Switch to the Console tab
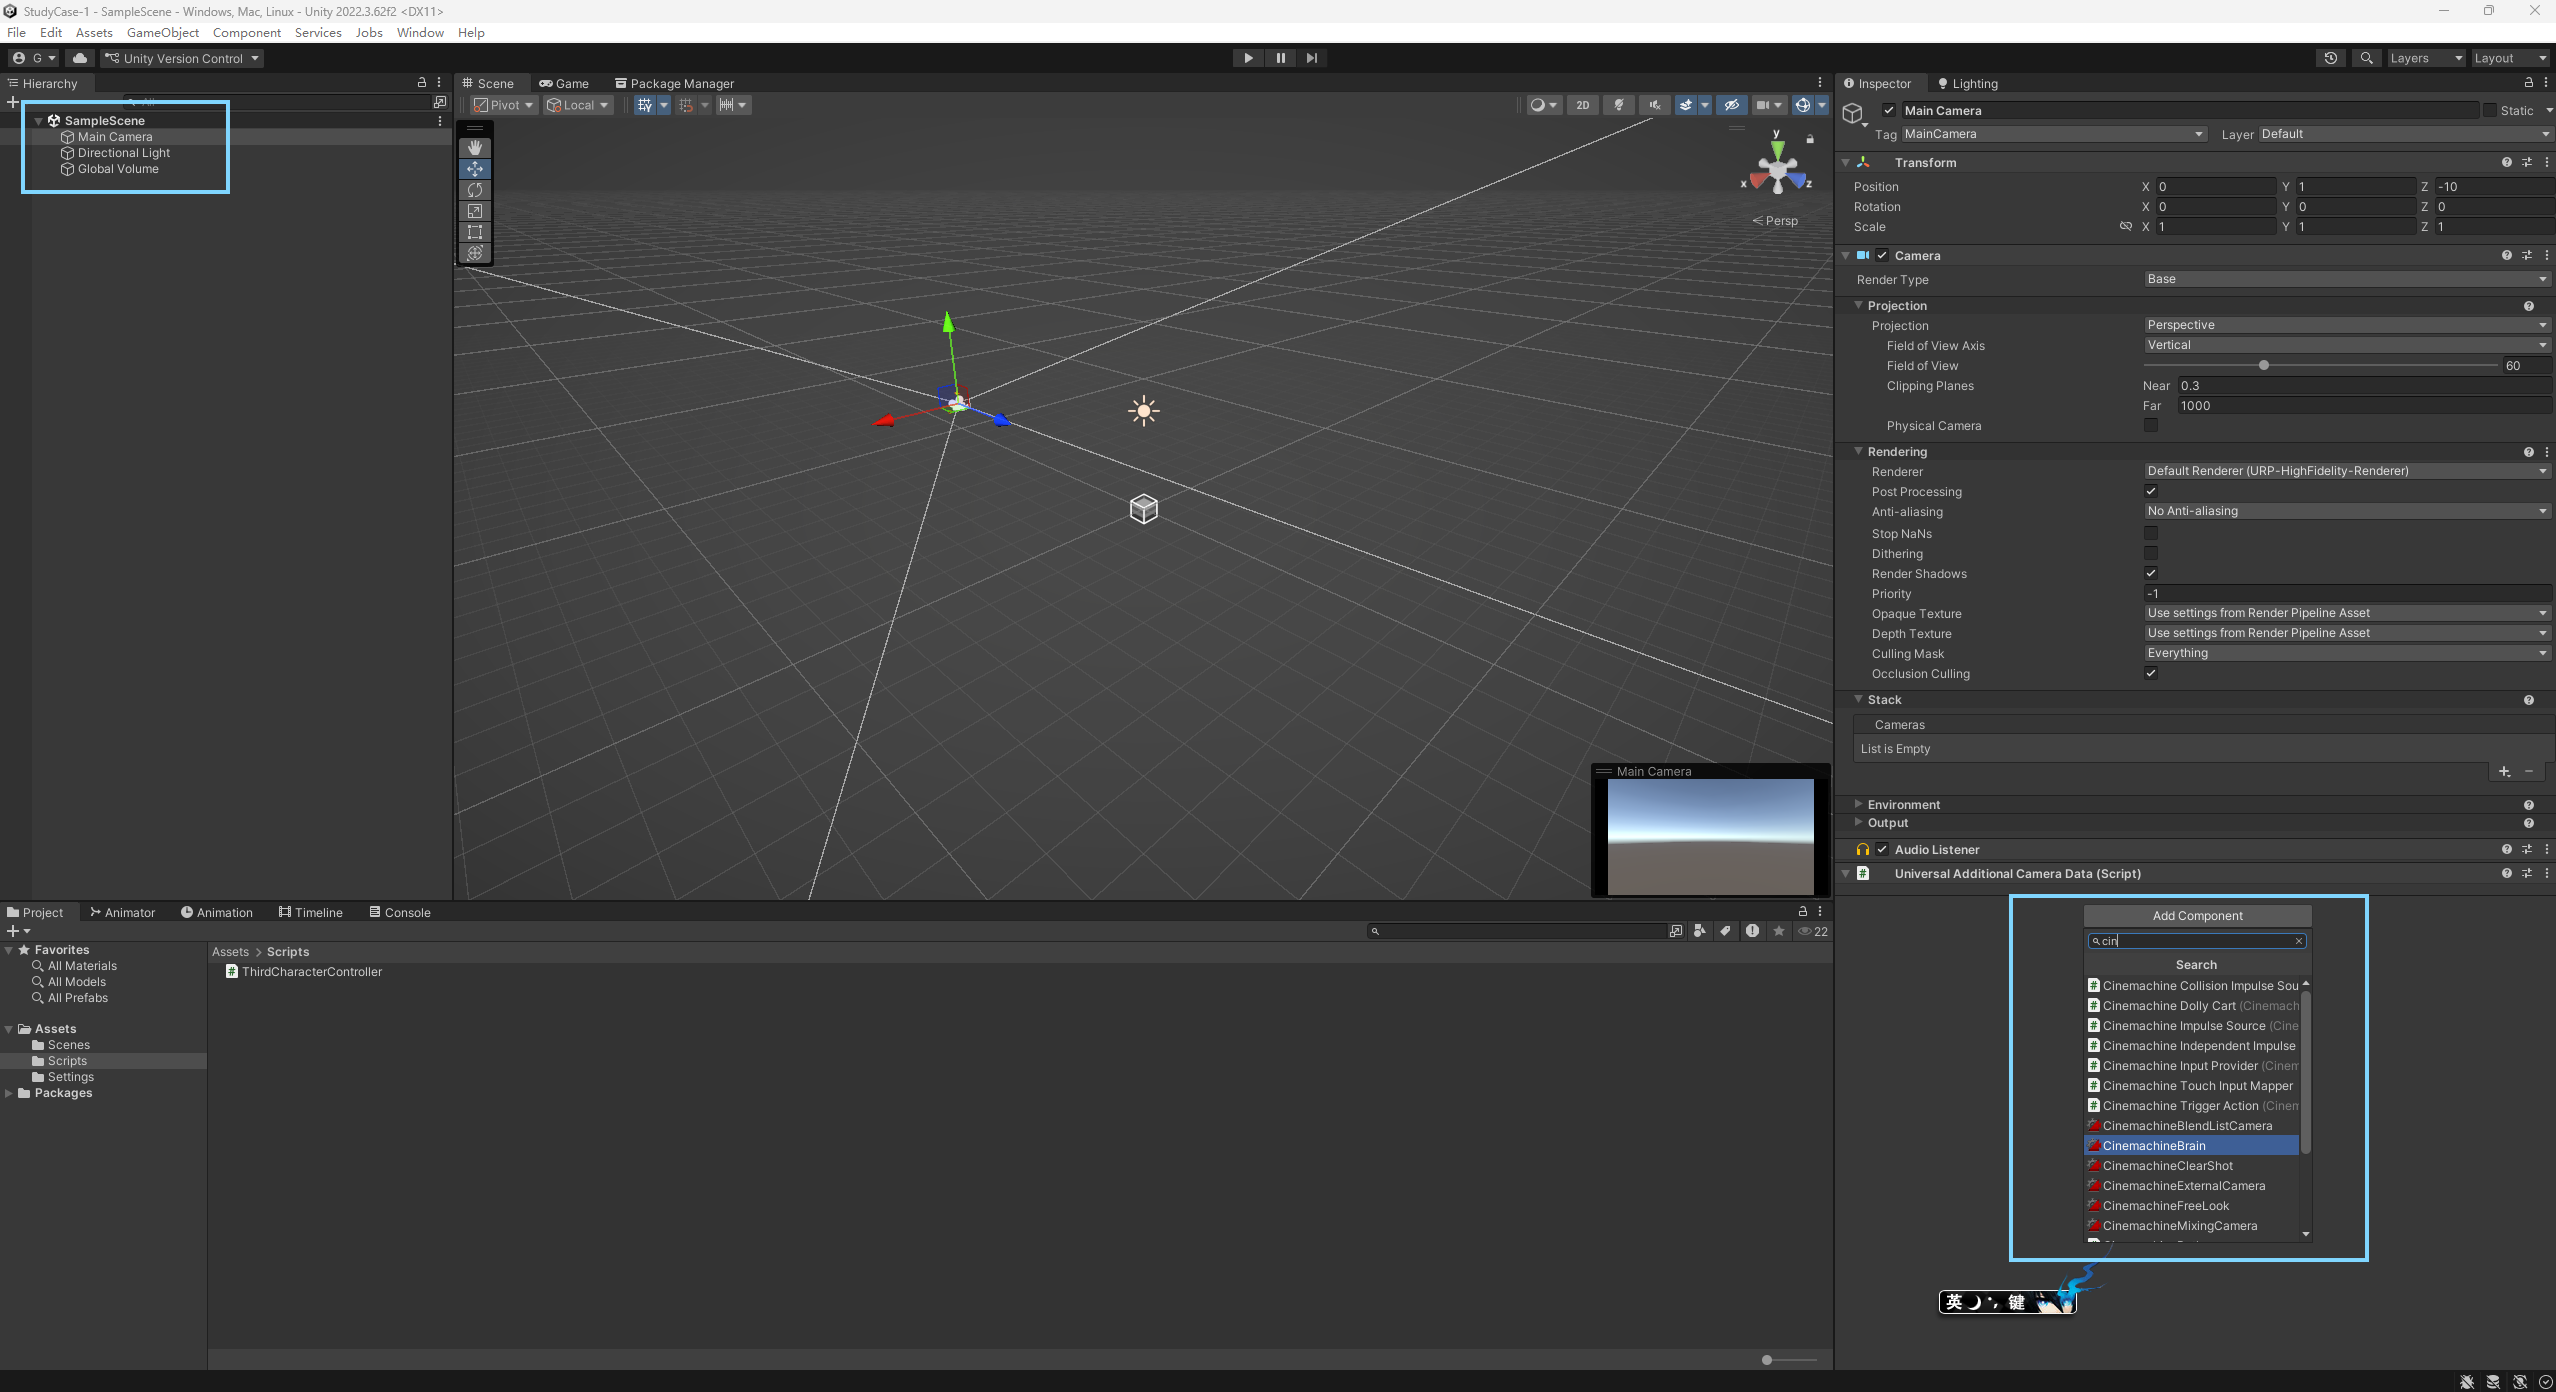Screen dimensions: 2556x1392 [x=400, y=912]
